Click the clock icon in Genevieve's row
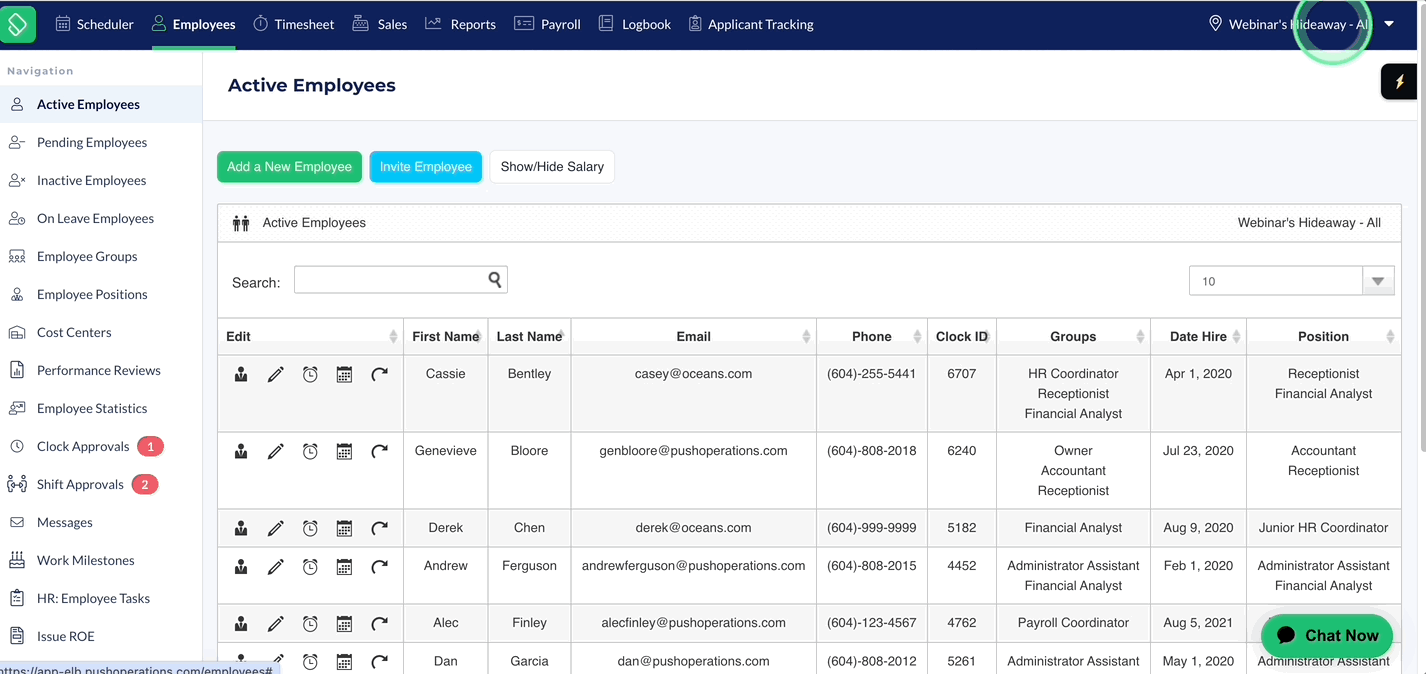This screenshot has width=1426, height=674. coord(310,451)
